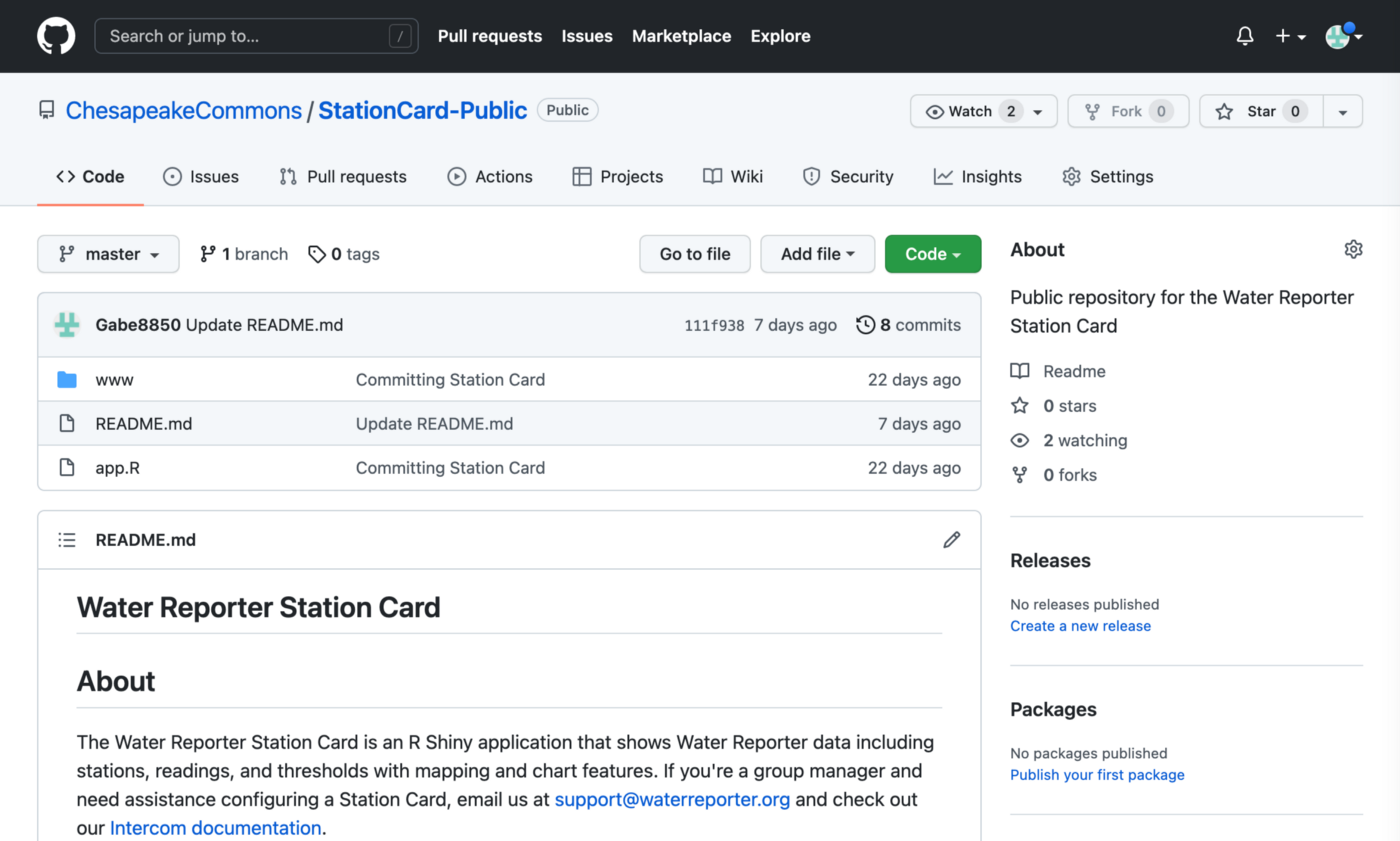The image size is (1400, 841).
Task: Open the Releases heading link
Action: 1050,560
